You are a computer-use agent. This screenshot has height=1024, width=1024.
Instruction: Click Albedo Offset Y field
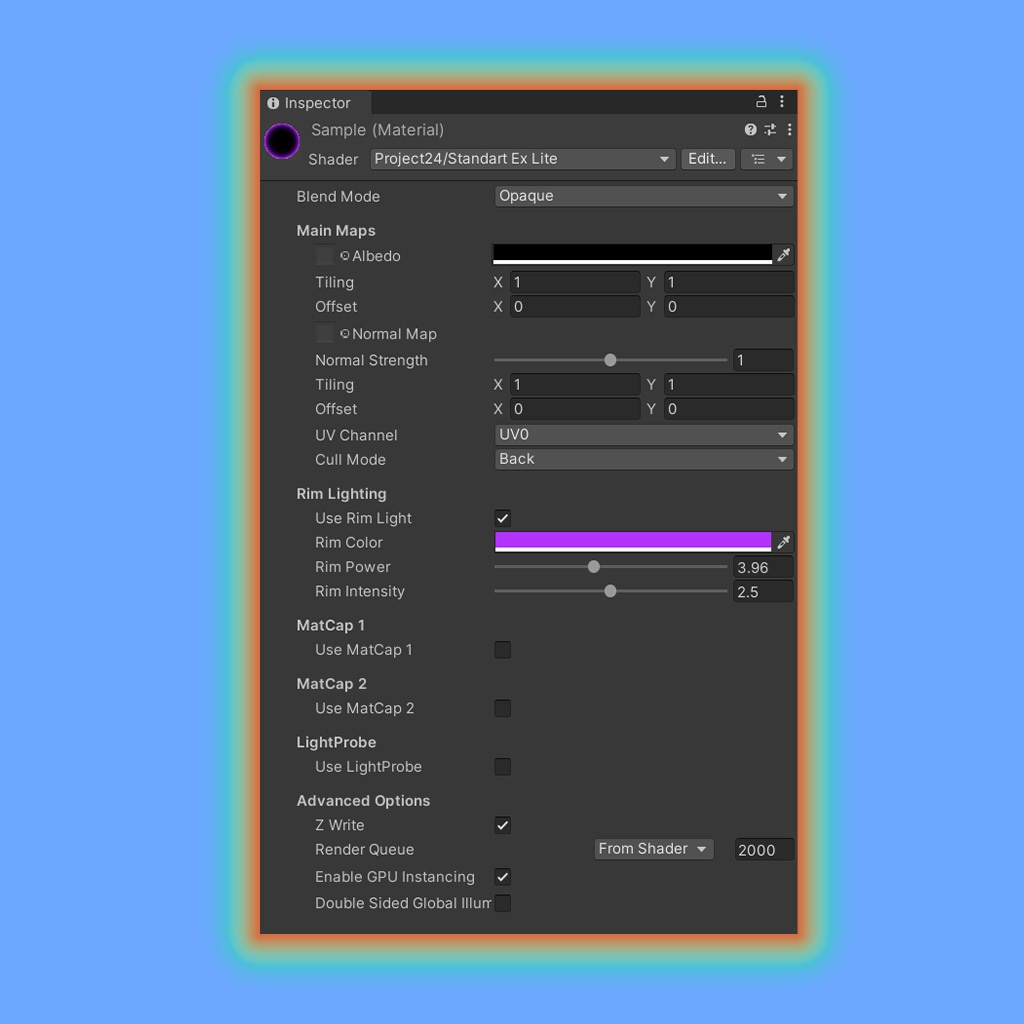coord(729,306)
